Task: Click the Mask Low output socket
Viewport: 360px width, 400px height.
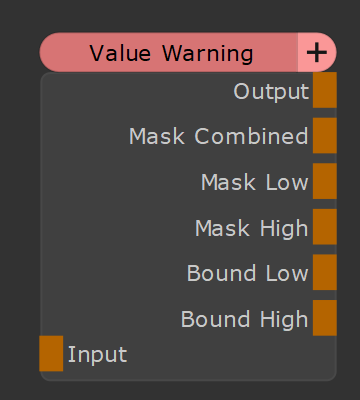Action: [x=325, y=181]
